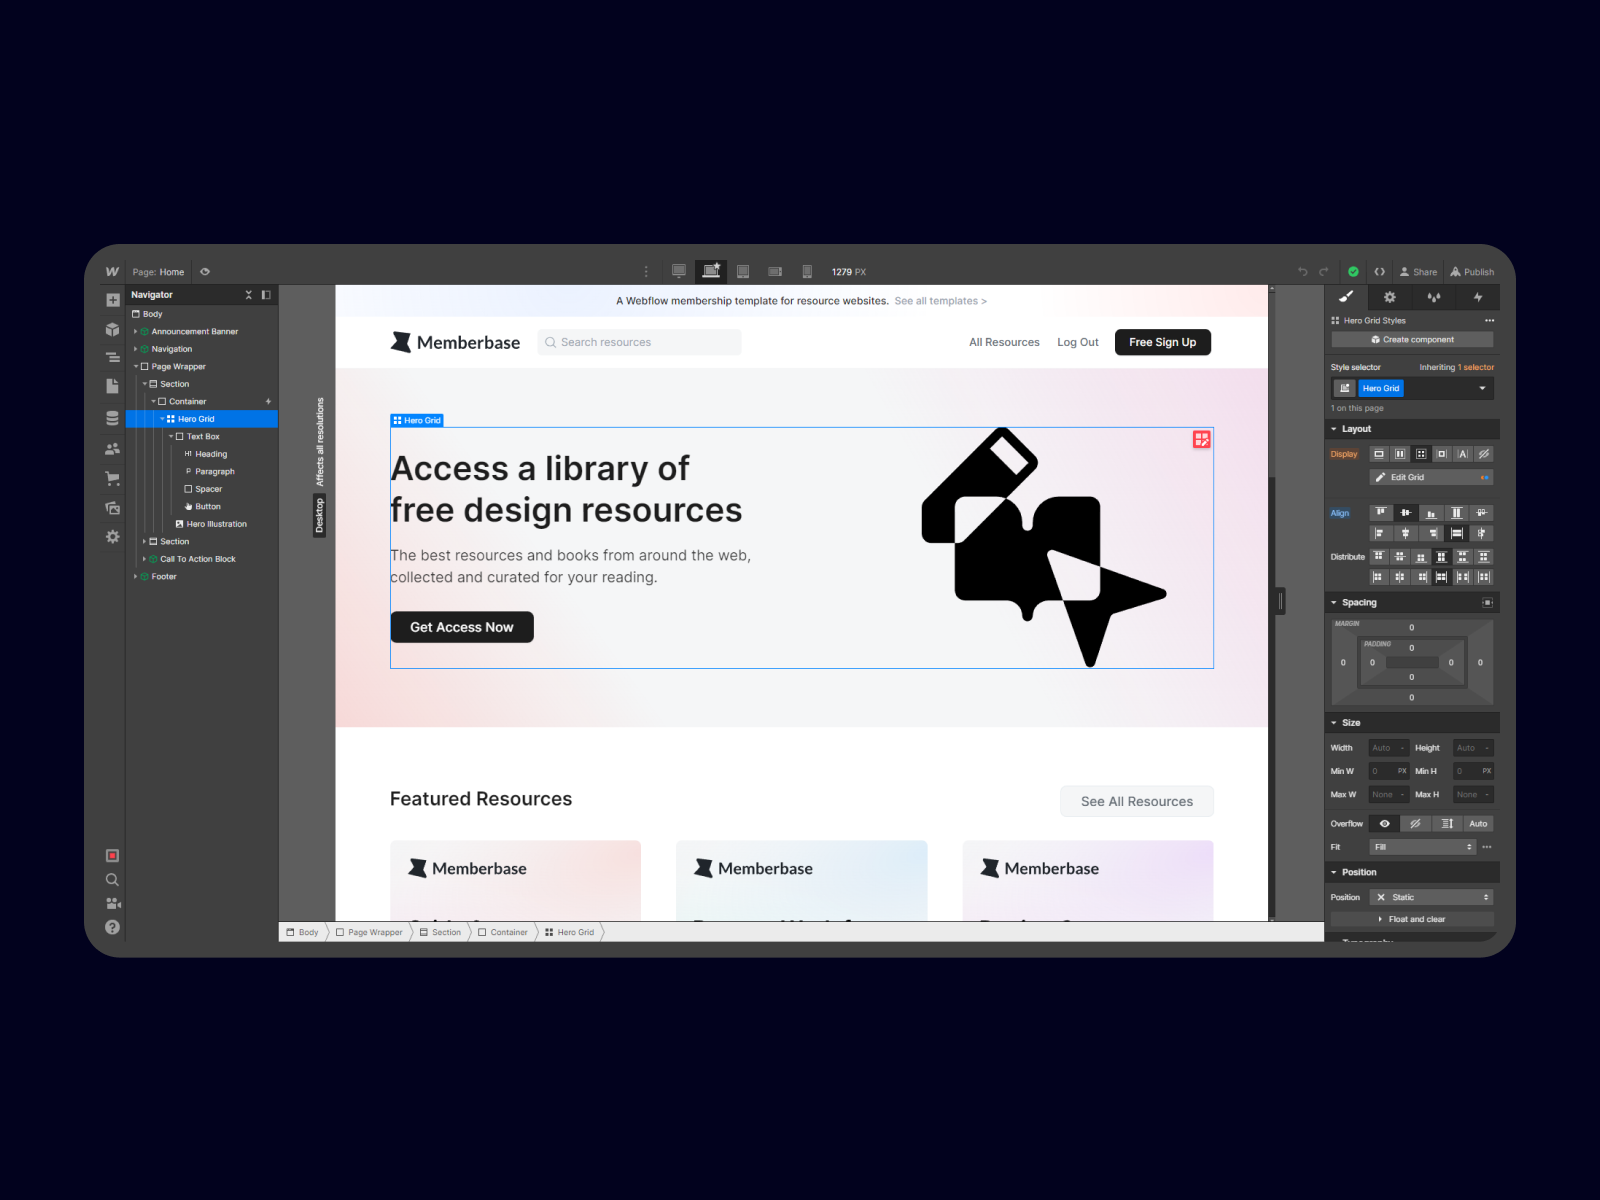This screenshot has height=1200, width=1600.
Task: Open Hero Grid Styles more options menu
Action: coord(1489,321)
